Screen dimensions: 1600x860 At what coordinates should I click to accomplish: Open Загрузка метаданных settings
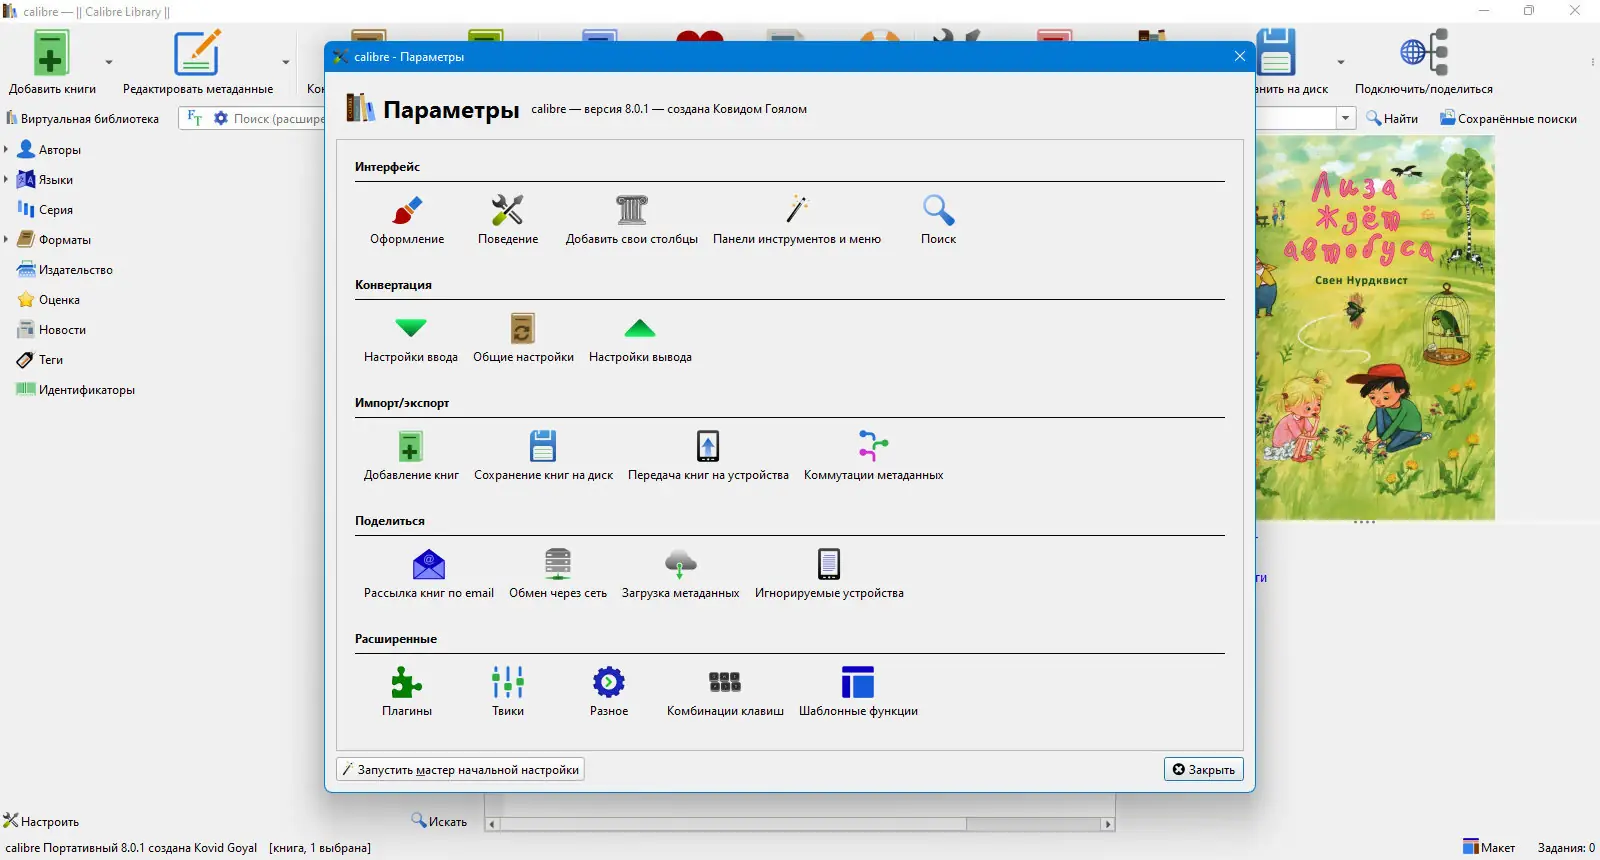[680, 574]
